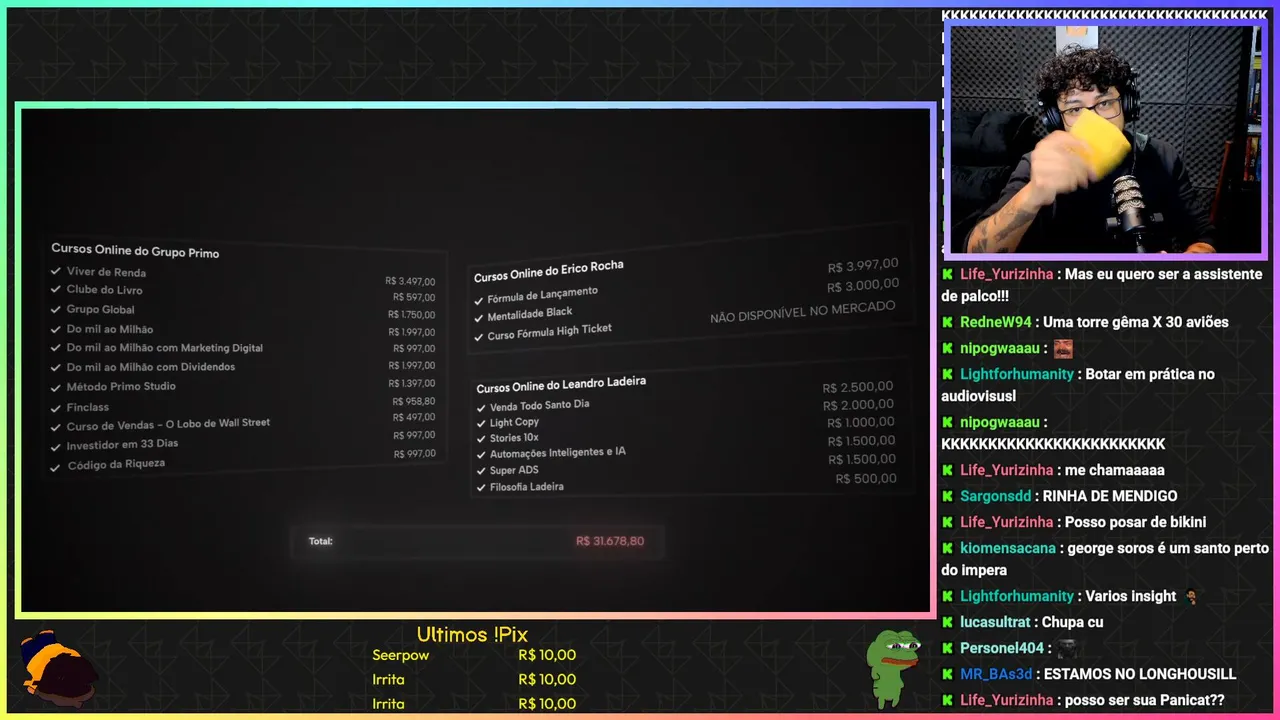
Task: Click the Seerpow Pix donor name
Action: (x=400, y=655)
